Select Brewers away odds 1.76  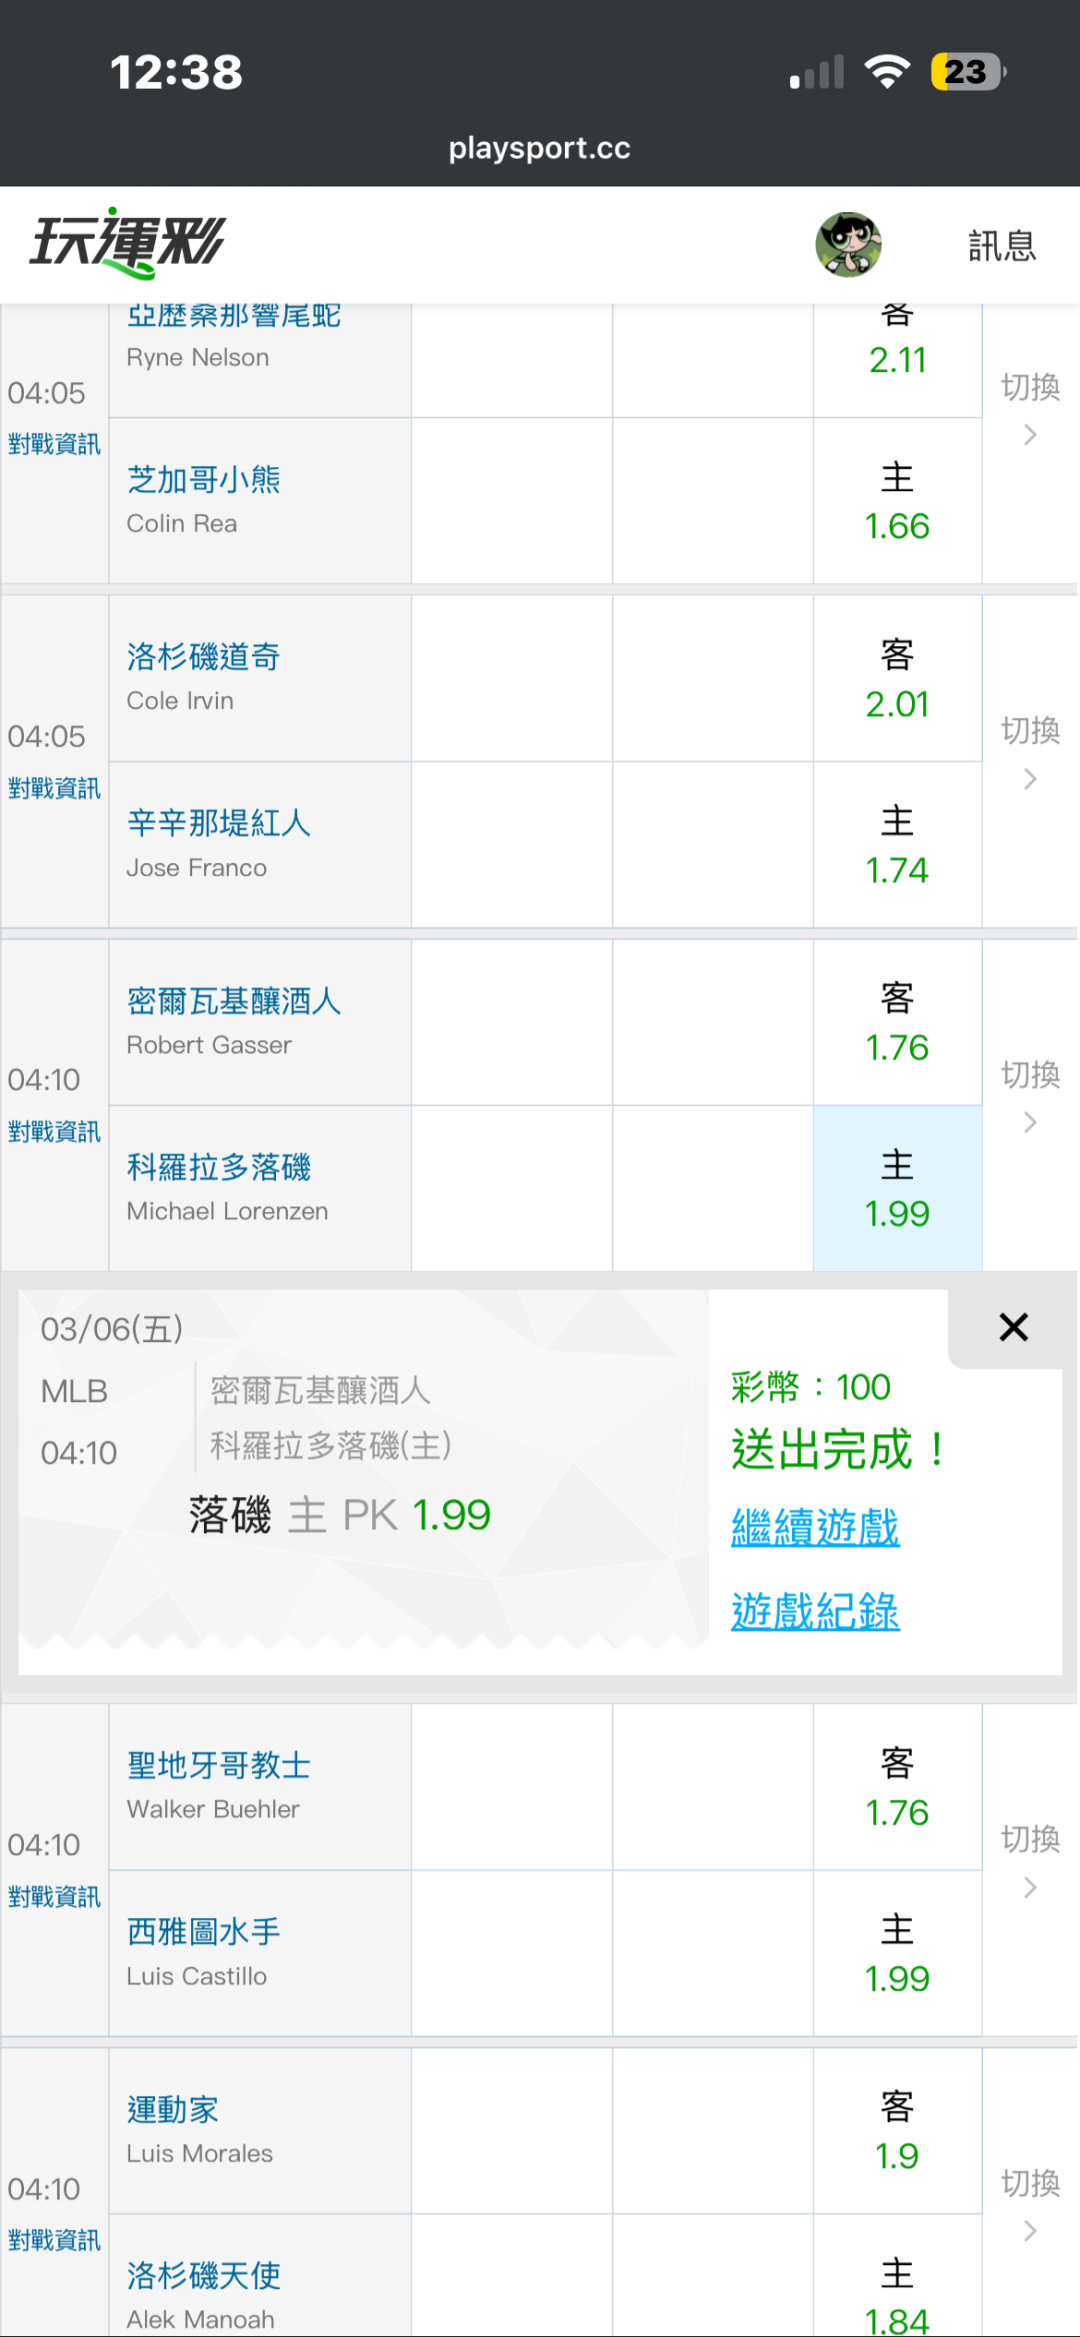[897, 1023]
